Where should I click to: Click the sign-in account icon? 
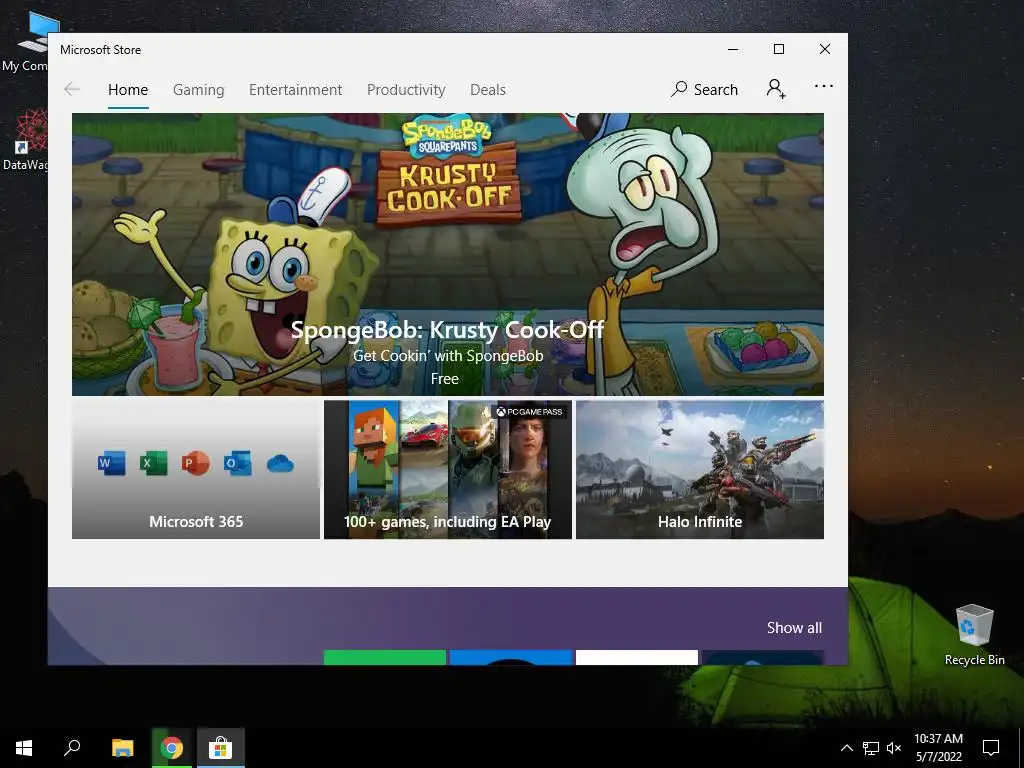point(776,88)
